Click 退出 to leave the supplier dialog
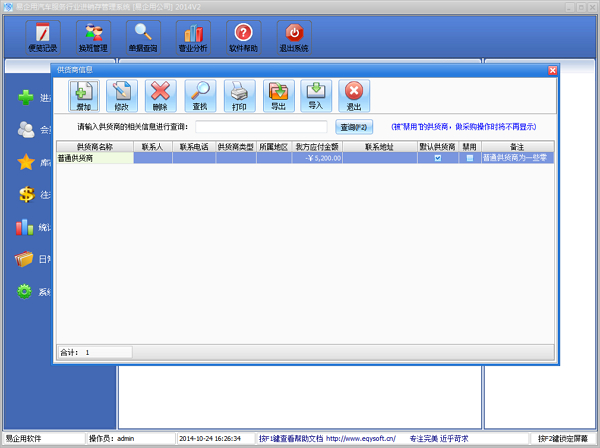Image resolution: width=600 pixels, height=448 pixels. point(354,96)
